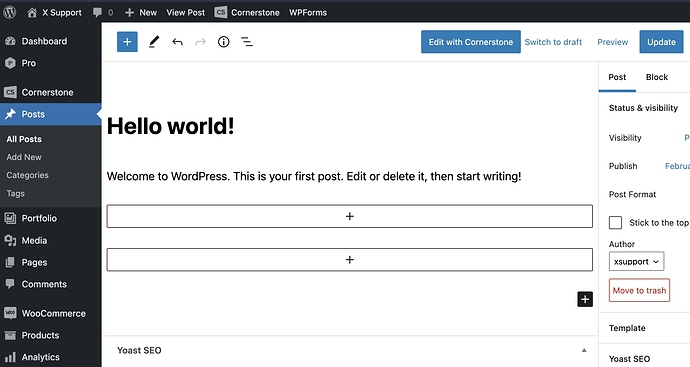Open the Details info icon
Screen dimensions: 690x367
pyautogui.click(x=224, y=42)
